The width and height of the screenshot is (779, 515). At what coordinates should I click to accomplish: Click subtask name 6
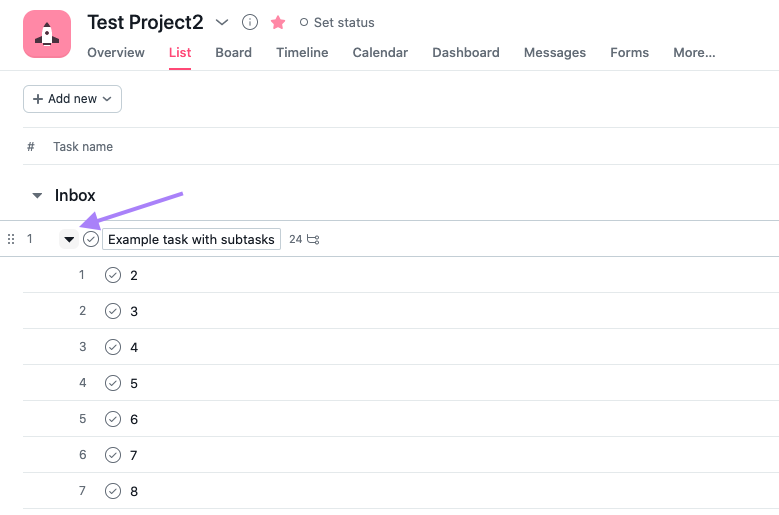pyautogui.click(x=134, y=420)
